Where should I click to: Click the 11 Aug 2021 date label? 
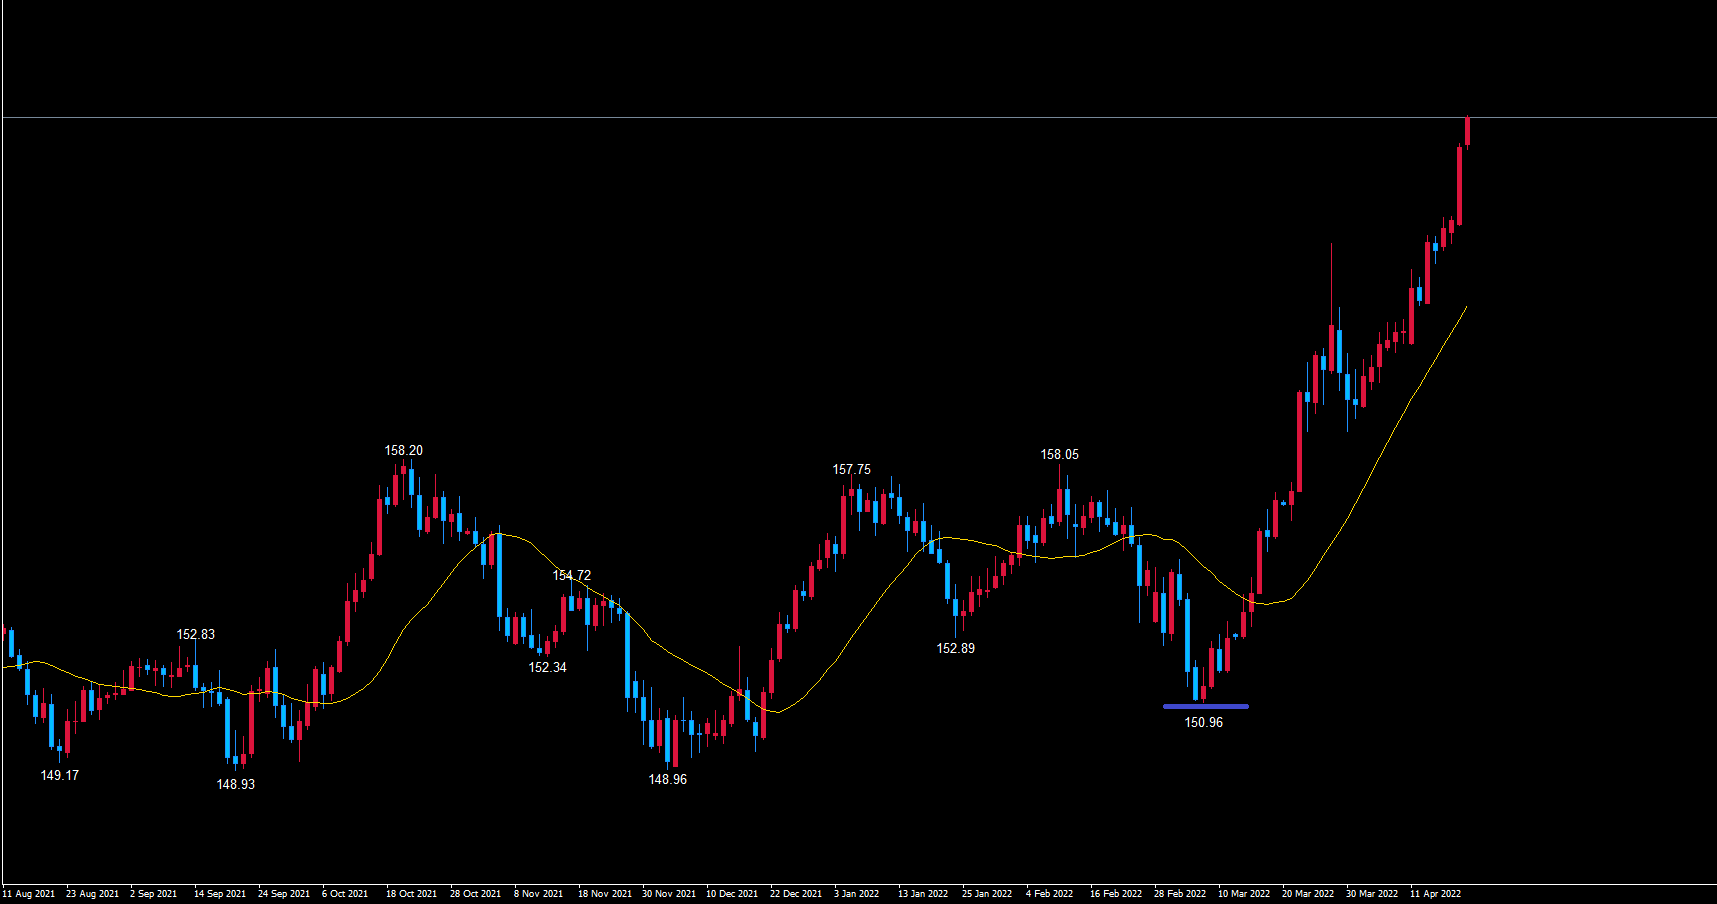point(29,894)
